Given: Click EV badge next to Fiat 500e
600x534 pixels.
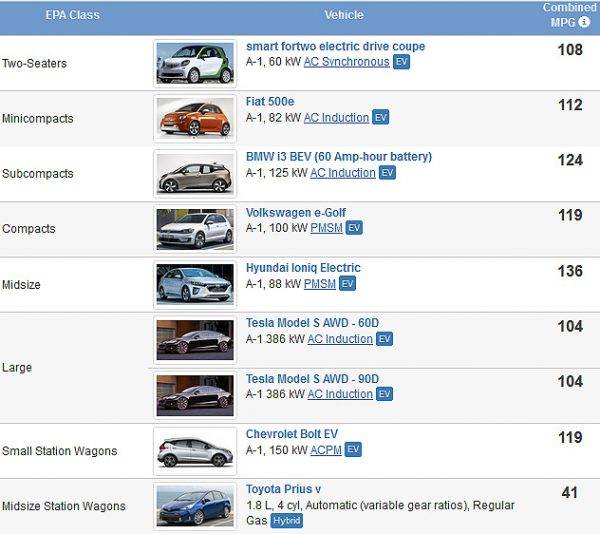Looking at the screenshot, I should (x=380, y=117).
